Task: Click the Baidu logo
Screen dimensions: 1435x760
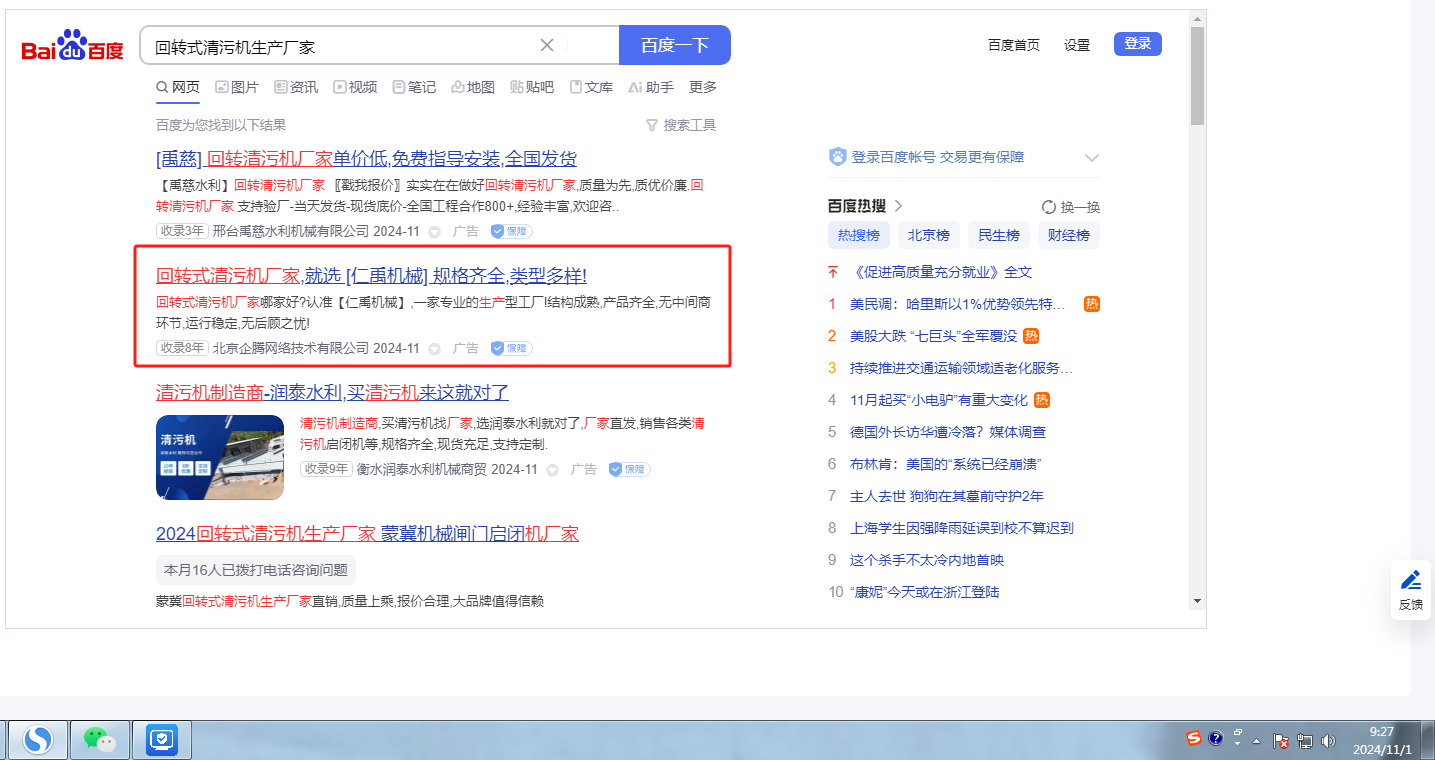Action: point(73,47)
